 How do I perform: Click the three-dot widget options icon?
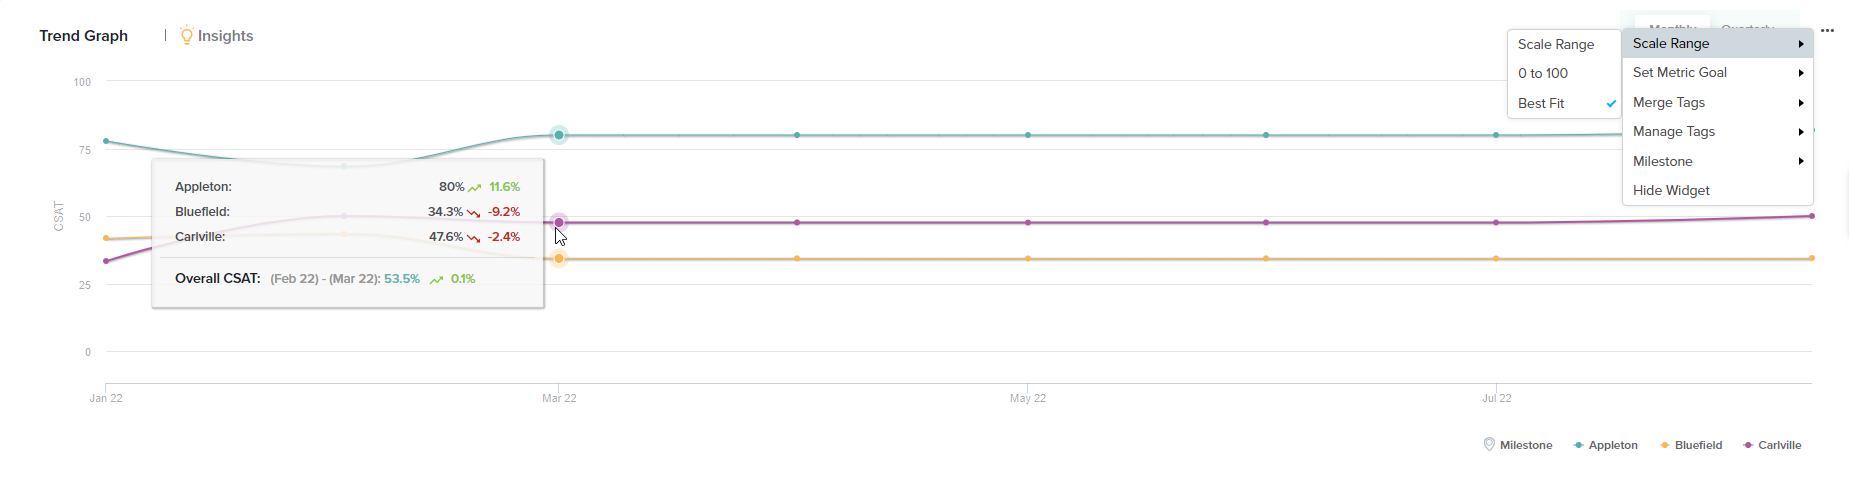click(x=1827, y=31)
